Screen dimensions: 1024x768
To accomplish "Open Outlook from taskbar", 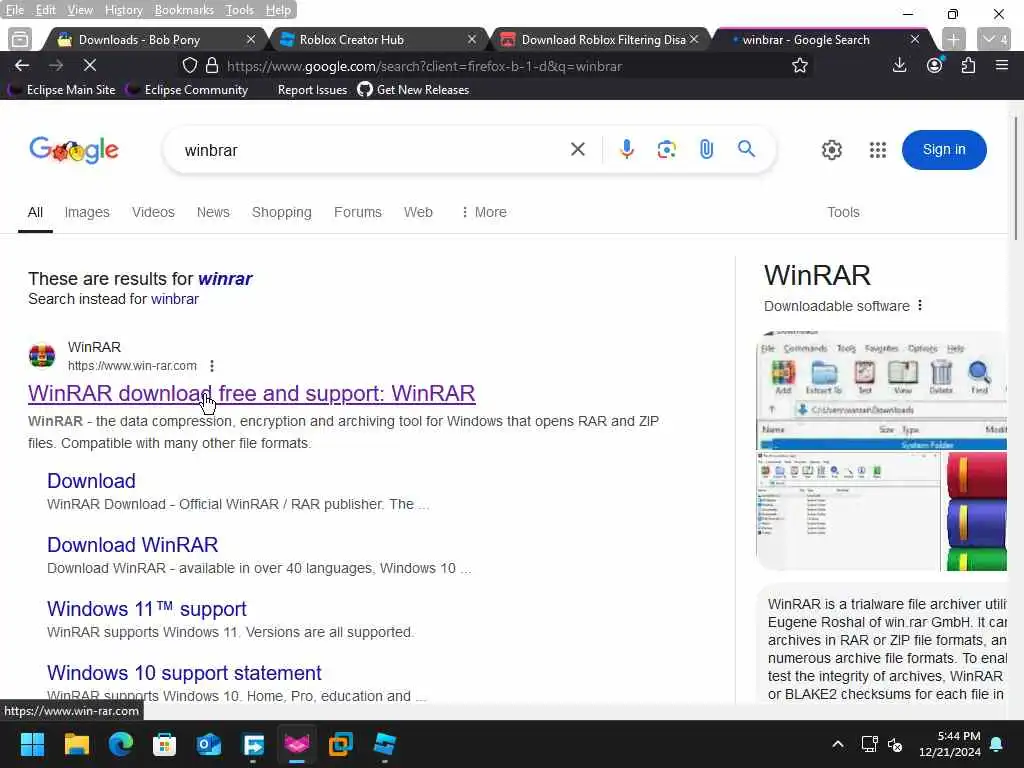I will click(x=209, y=744).
